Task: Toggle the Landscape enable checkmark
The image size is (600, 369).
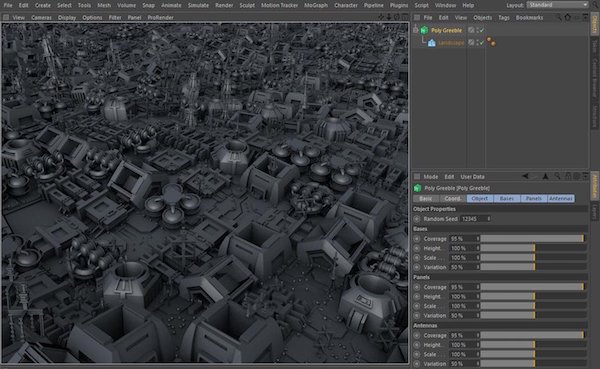Action: coord(482,42)
